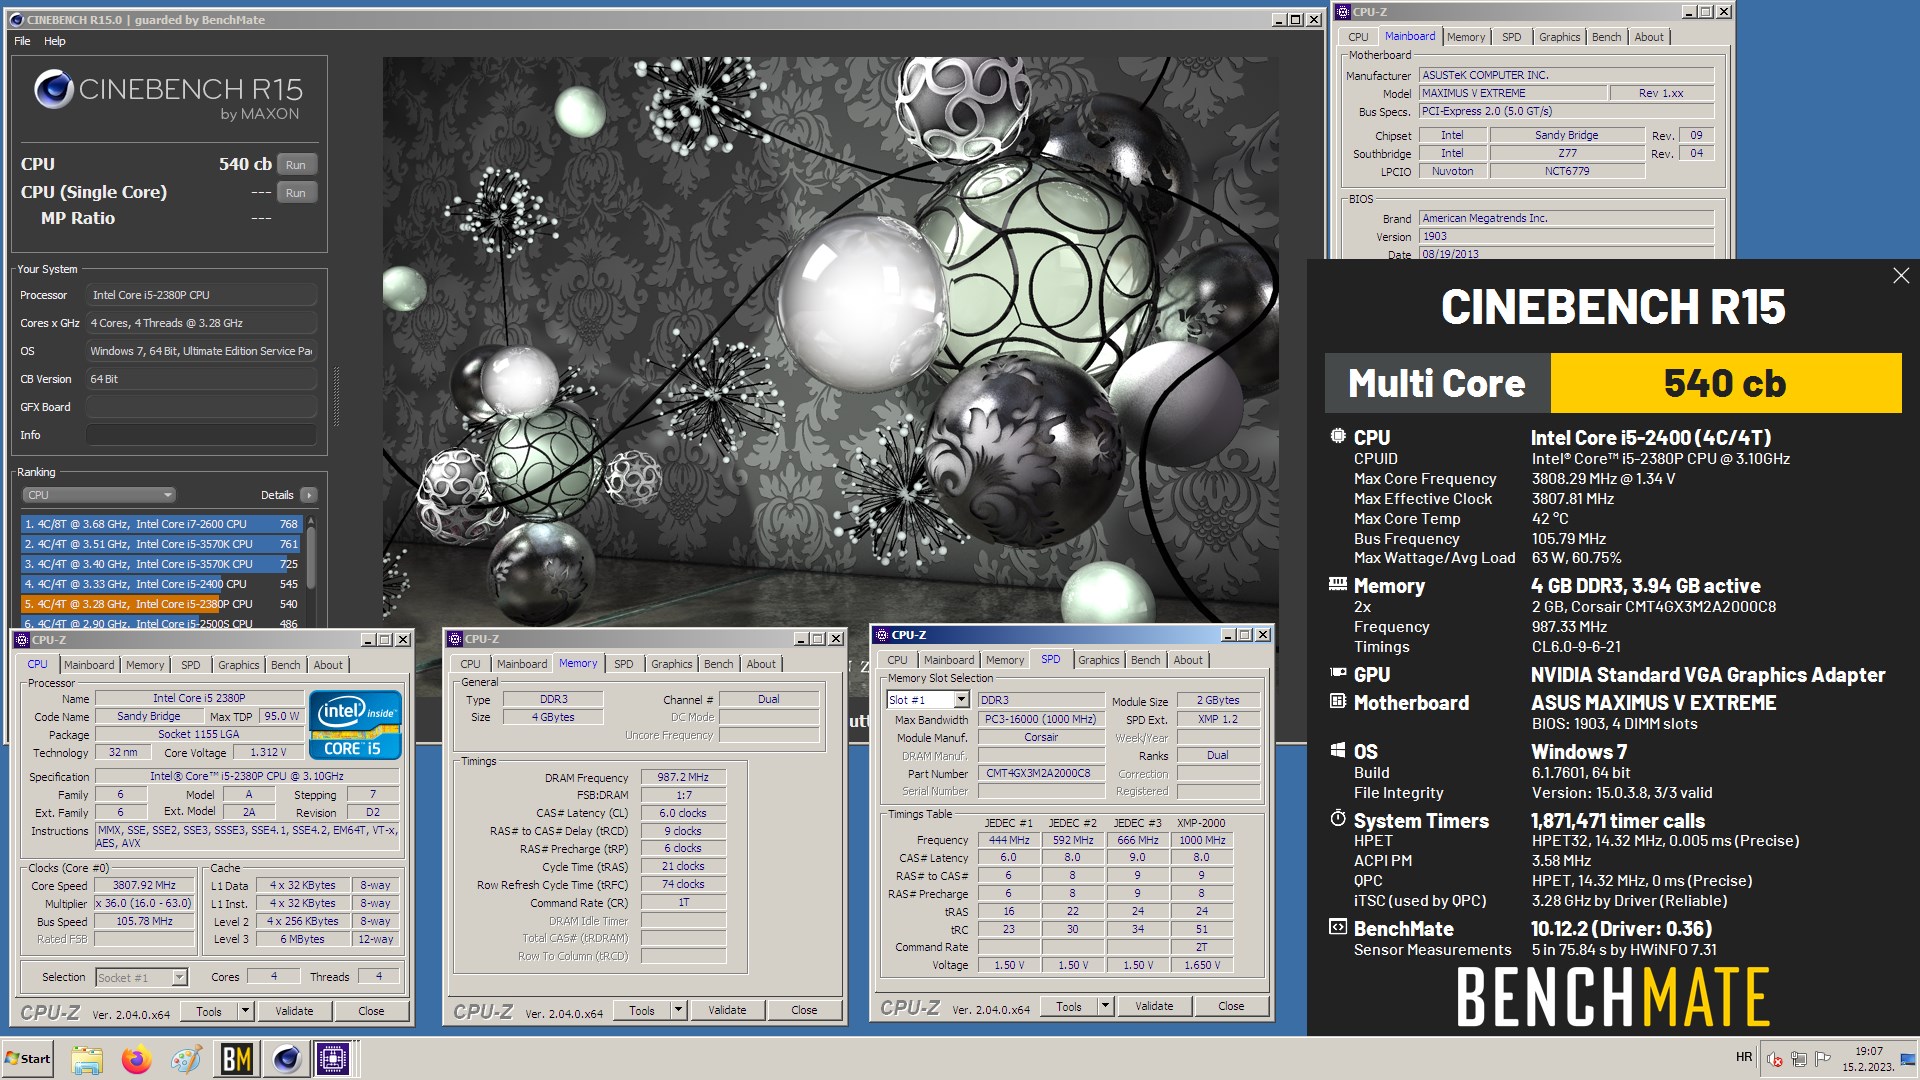Select ranking row 'Intel Core i5-2400 CPU'
Screen dimensions: 1920x1080
[x=161, y=584]
